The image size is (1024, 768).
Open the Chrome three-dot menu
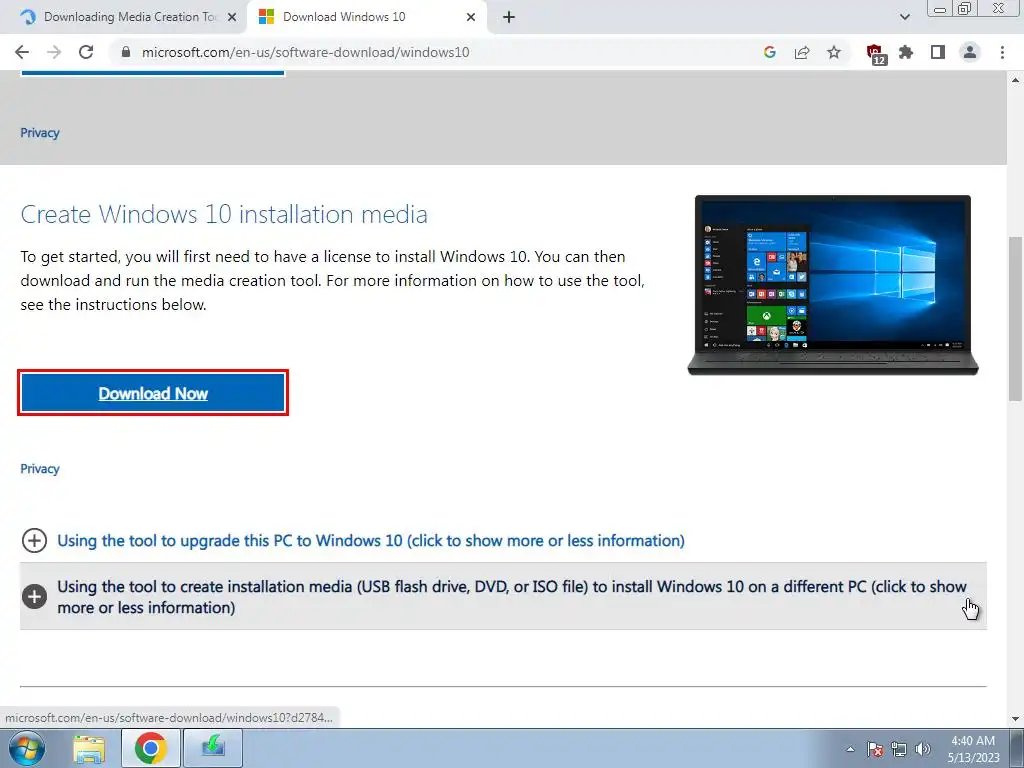1002,52
